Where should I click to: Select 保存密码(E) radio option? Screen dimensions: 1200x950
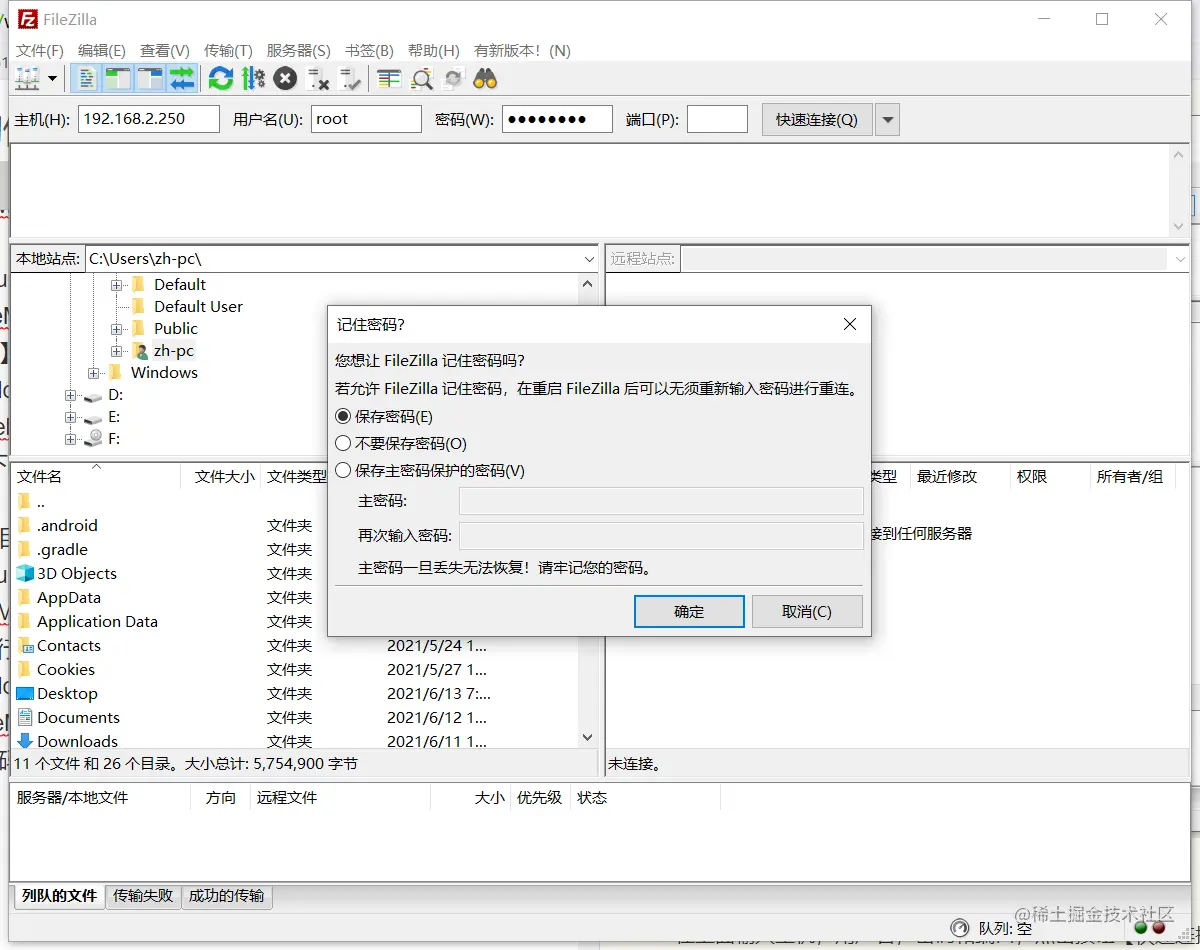tap(343, 416)
